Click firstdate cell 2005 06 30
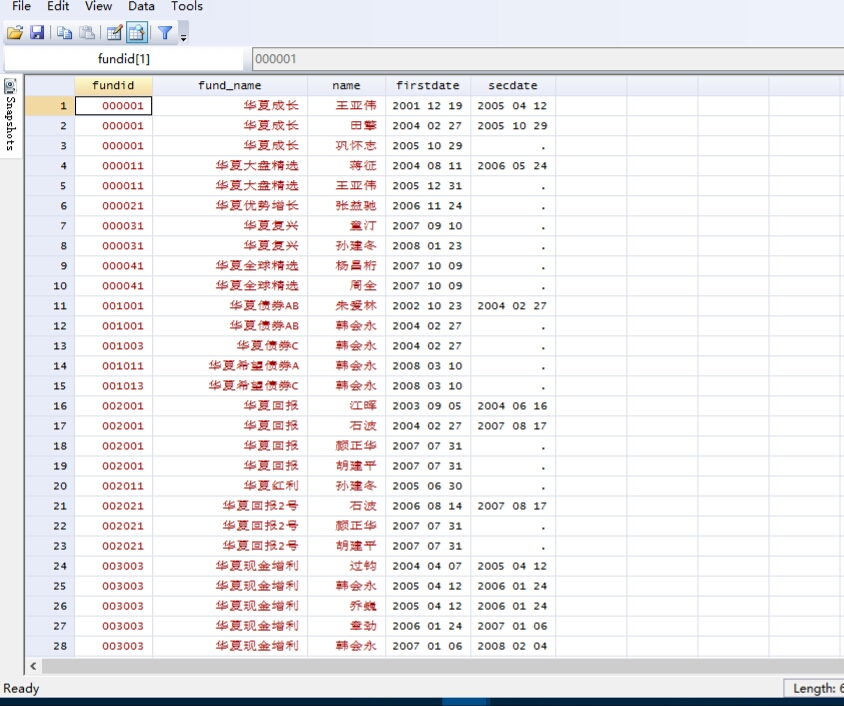Viewport: 844px width, 706px height. (428, 486)
